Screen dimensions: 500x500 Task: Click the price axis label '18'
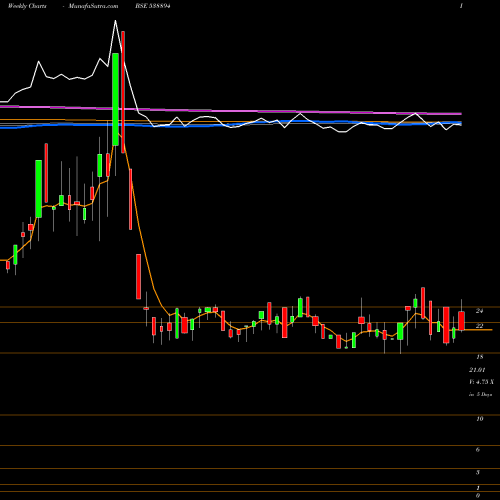(x=480, y=357)
